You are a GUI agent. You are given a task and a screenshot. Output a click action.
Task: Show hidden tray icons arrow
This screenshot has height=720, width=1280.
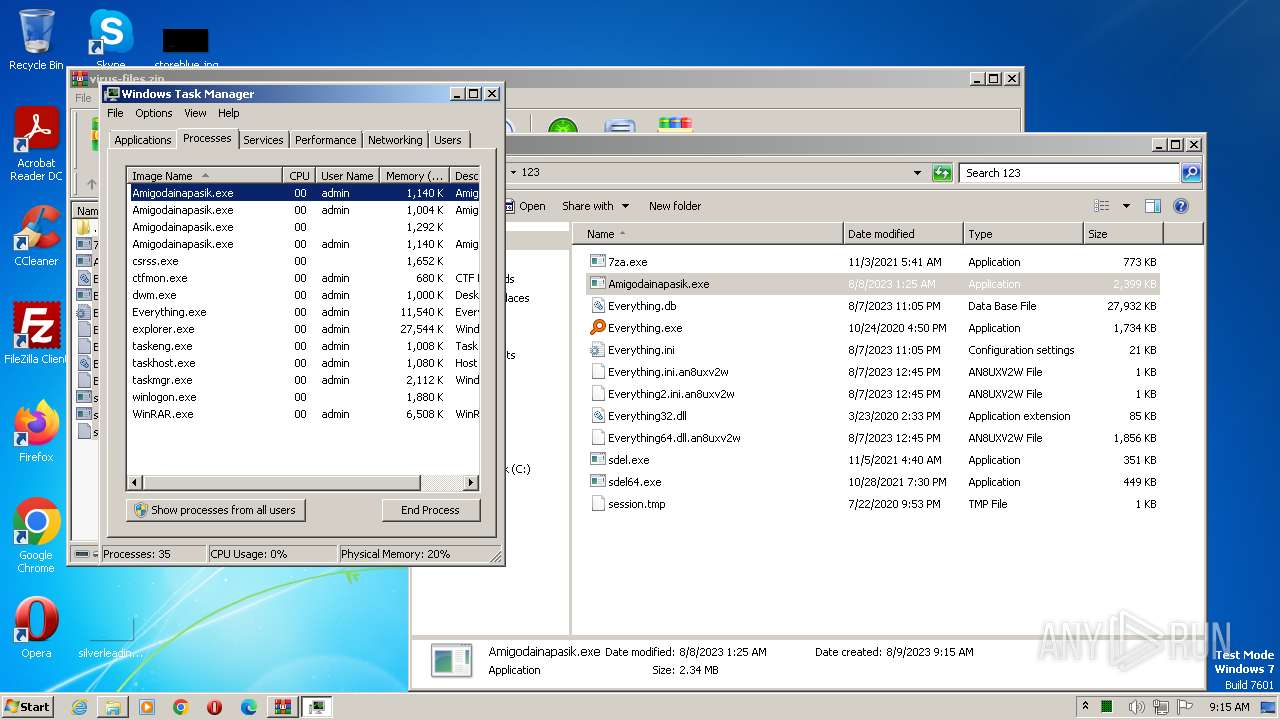coord(1086,706)
